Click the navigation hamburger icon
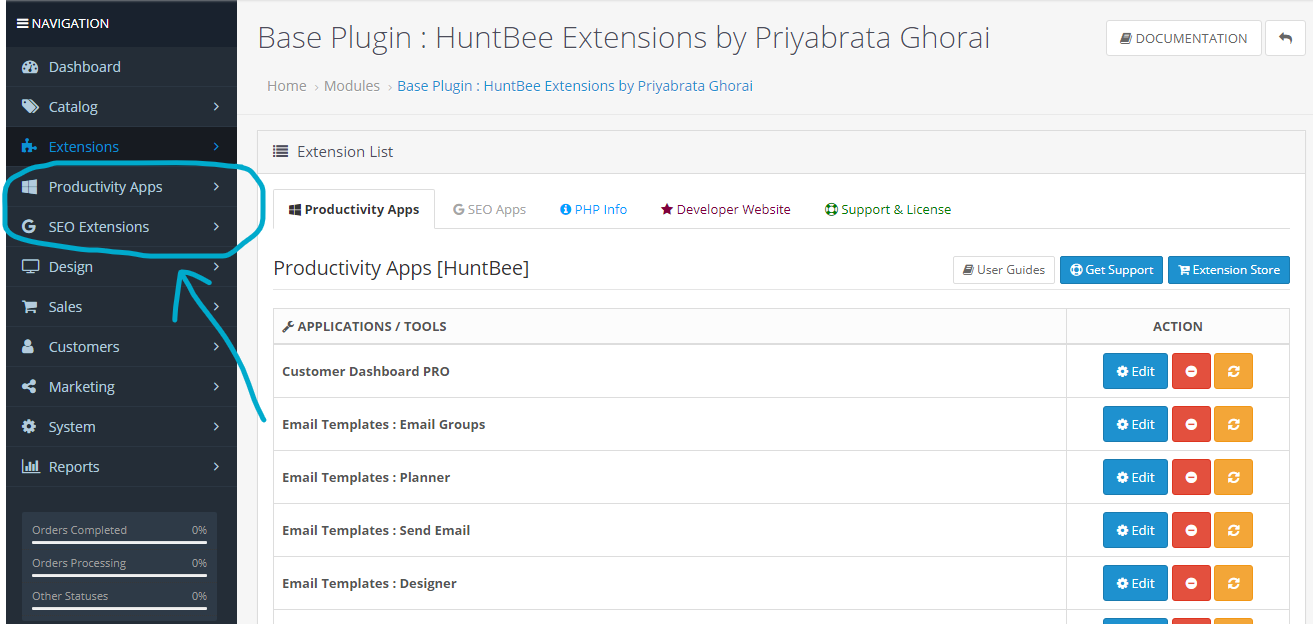Viewport: 1313px width, 624px height. 22,23
